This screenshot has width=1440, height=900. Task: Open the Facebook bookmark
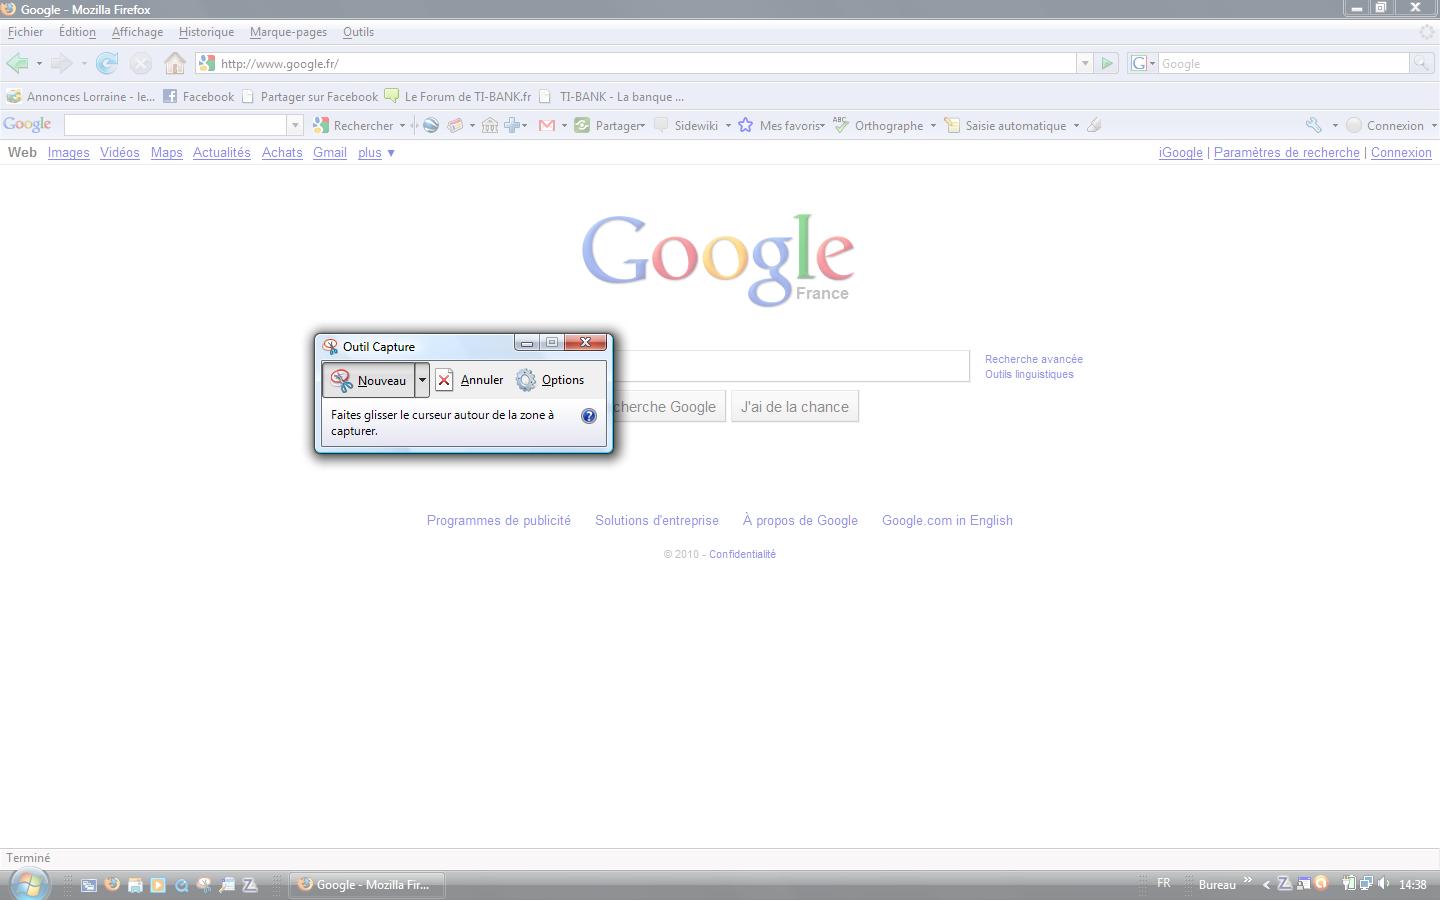coord(198,97)
